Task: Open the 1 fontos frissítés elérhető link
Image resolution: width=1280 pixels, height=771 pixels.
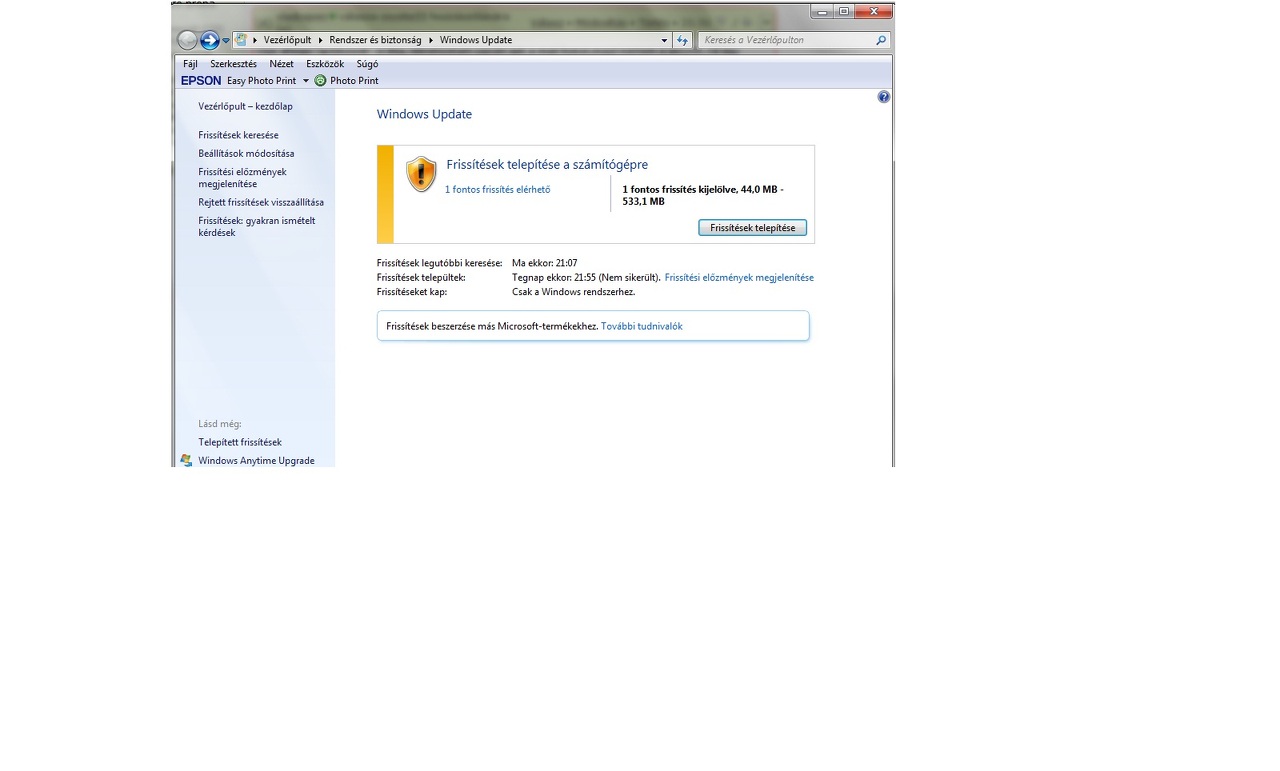Action: [497, 189]
